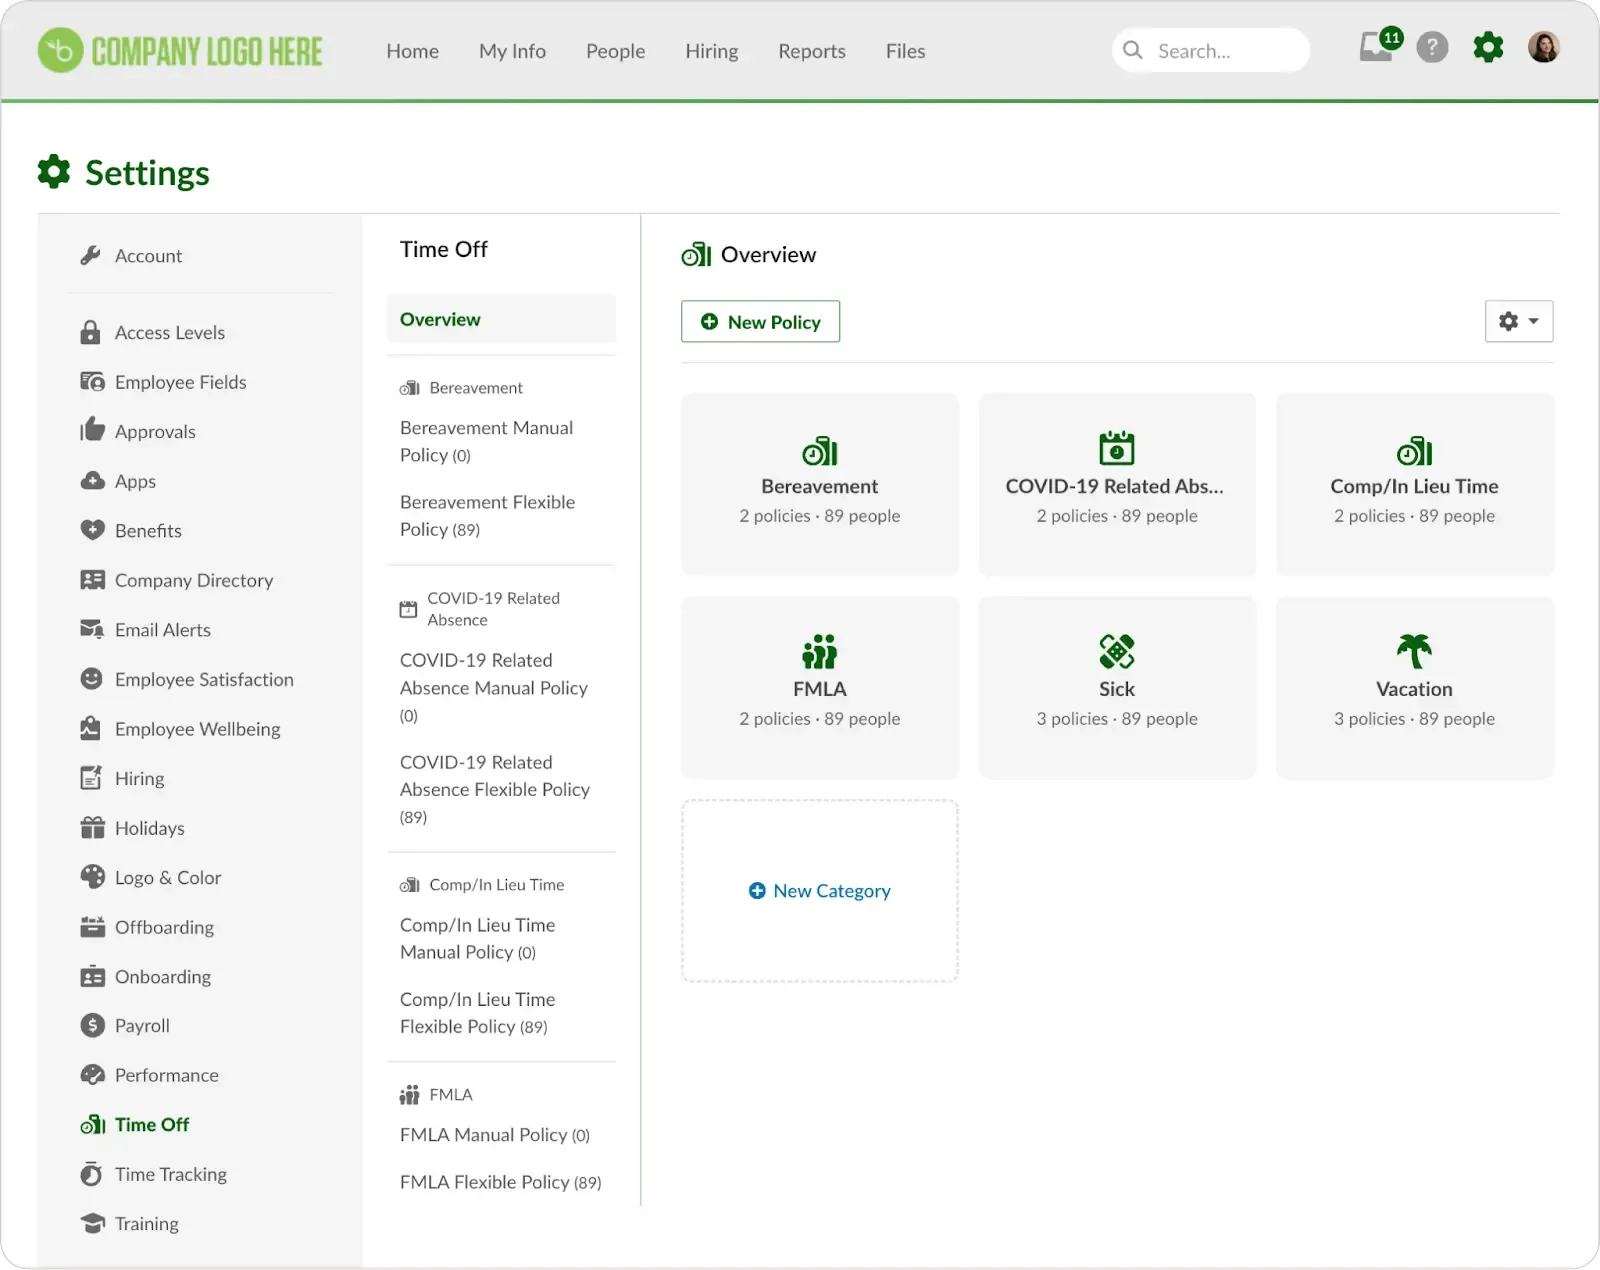Screen dimensions: 1600x1270
Task: Open Bereavement Flexible Policy
Action: pyautogui.click(x=487, y=515)
